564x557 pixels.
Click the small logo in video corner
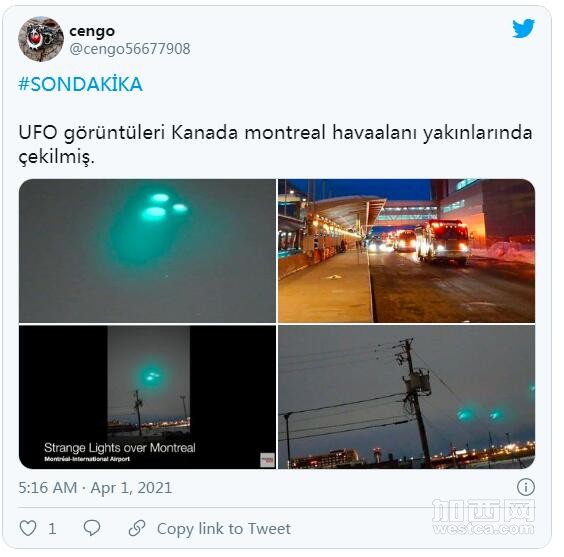coord(267,460)
